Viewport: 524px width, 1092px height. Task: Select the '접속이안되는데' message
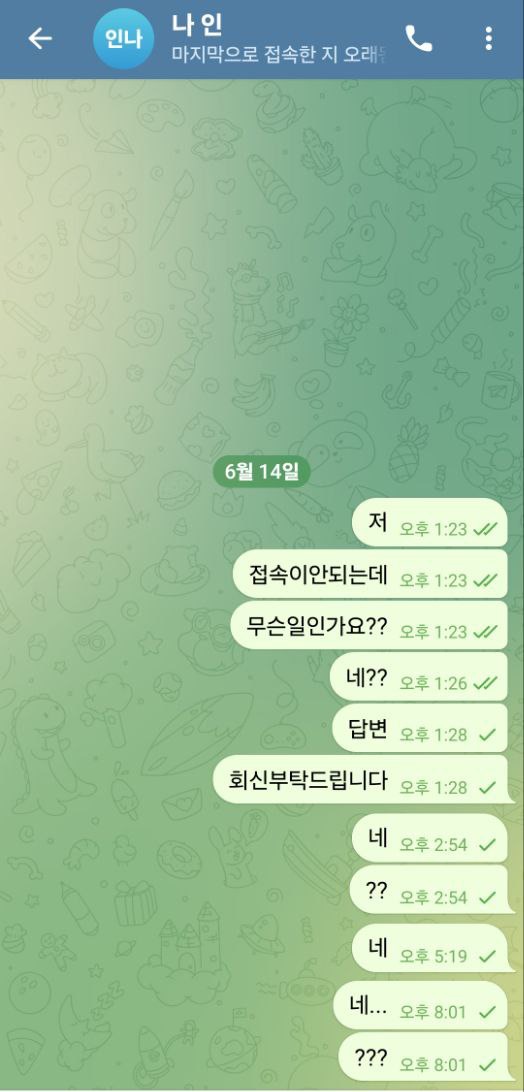[x=370, y=574]
